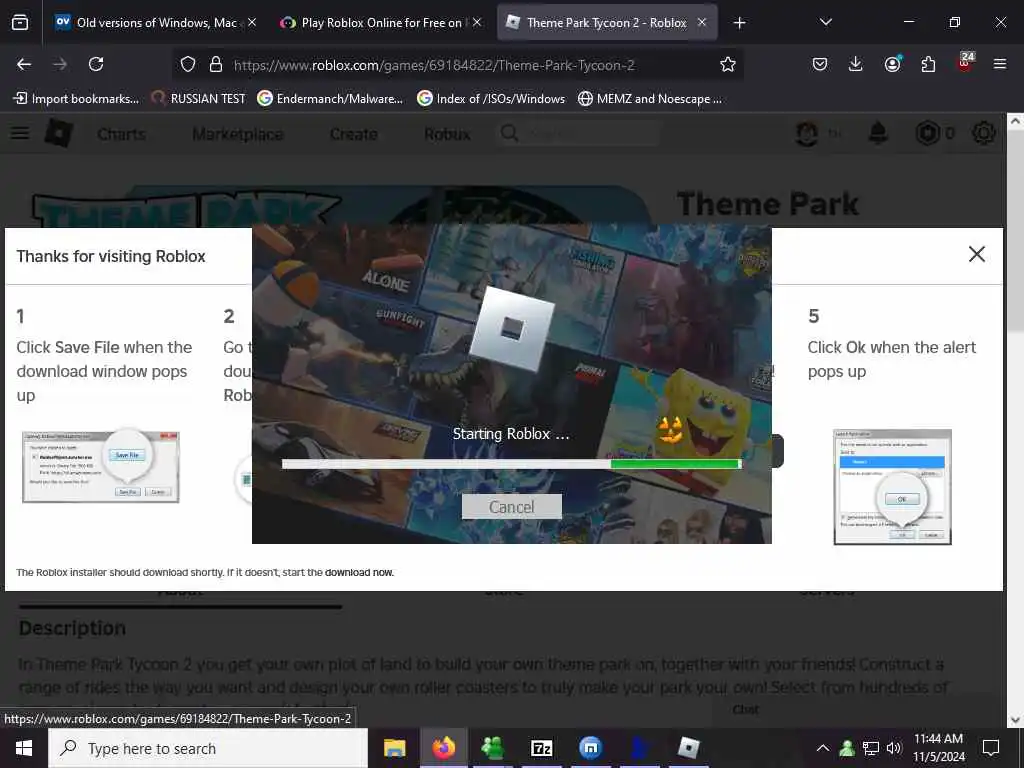Open the Windows Start menu
Screen dimensions: 1024x768
pos(24,748)
